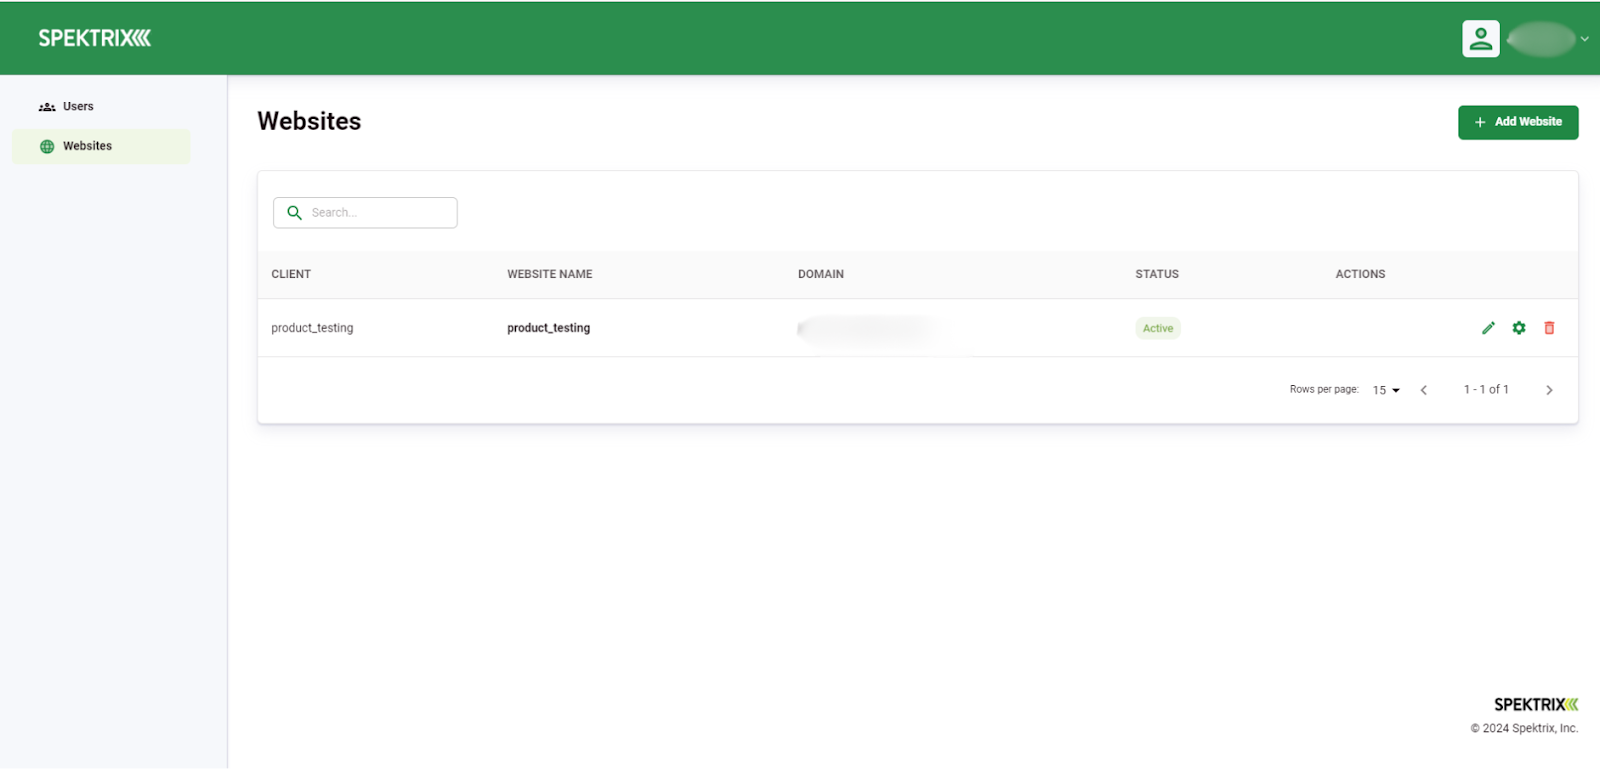Click the Websites globe icon

47,147
